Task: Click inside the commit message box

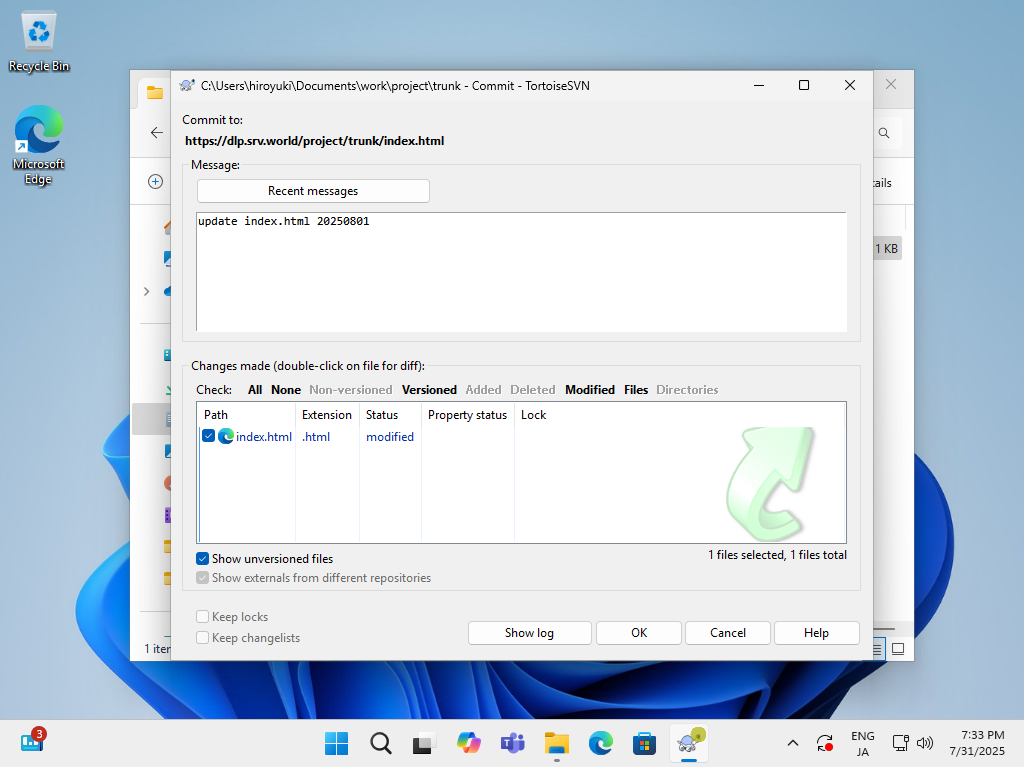Action: 521,272
